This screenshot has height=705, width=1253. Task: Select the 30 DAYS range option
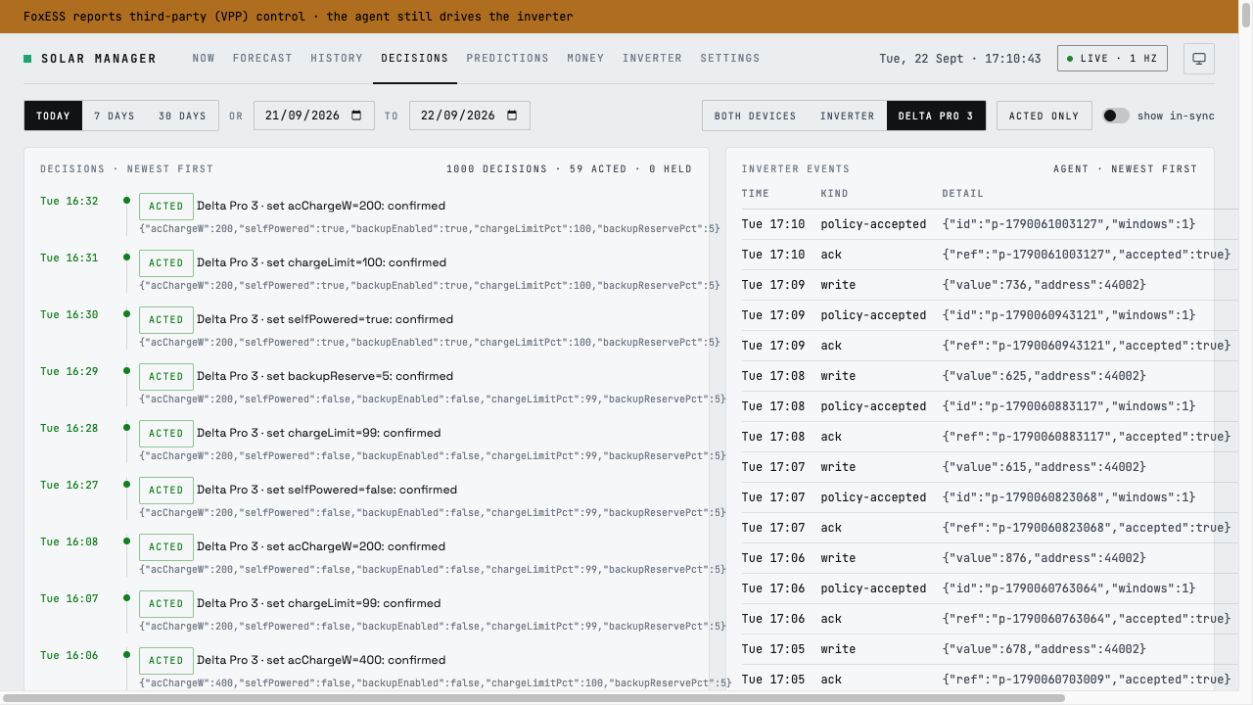pyautogui.click(x=182, y=116)
